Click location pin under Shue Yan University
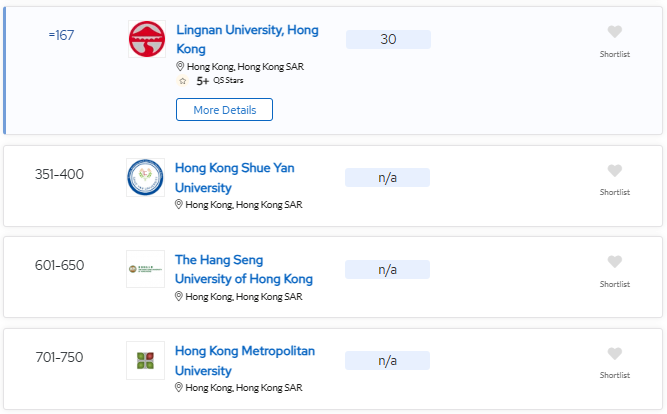This screenshot has width=667, height=414. click(179, 204)
